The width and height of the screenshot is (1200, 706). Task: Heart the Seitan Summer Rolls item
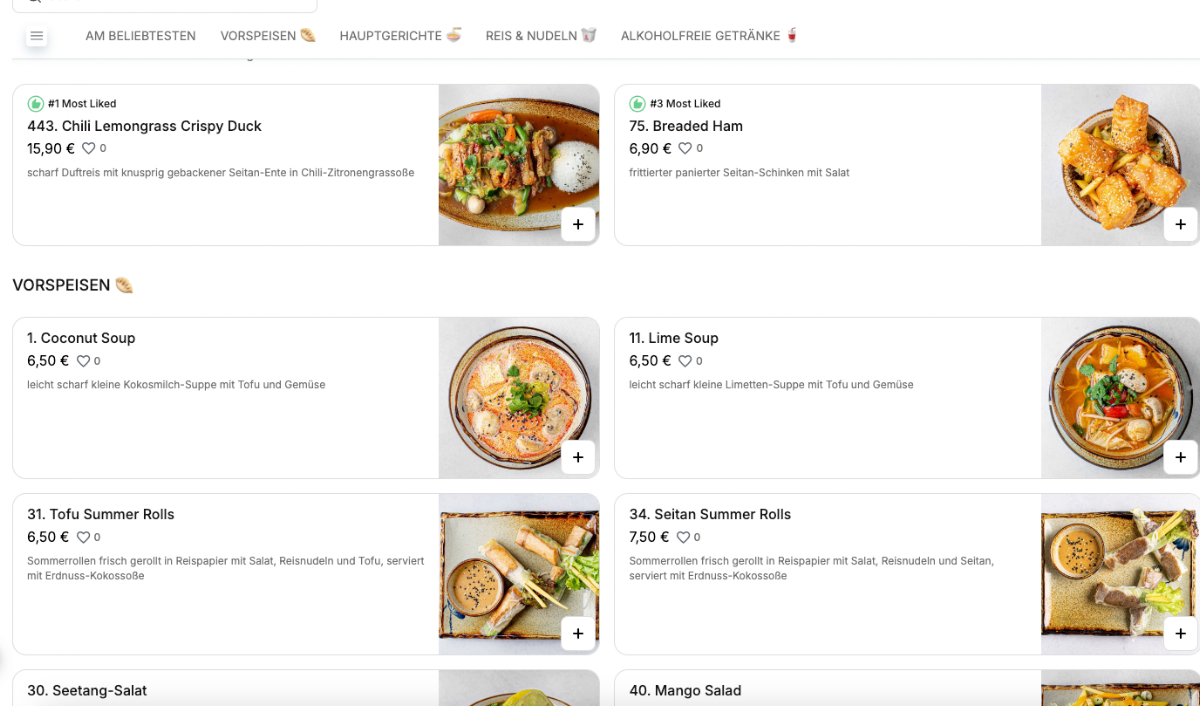point(683,537)
